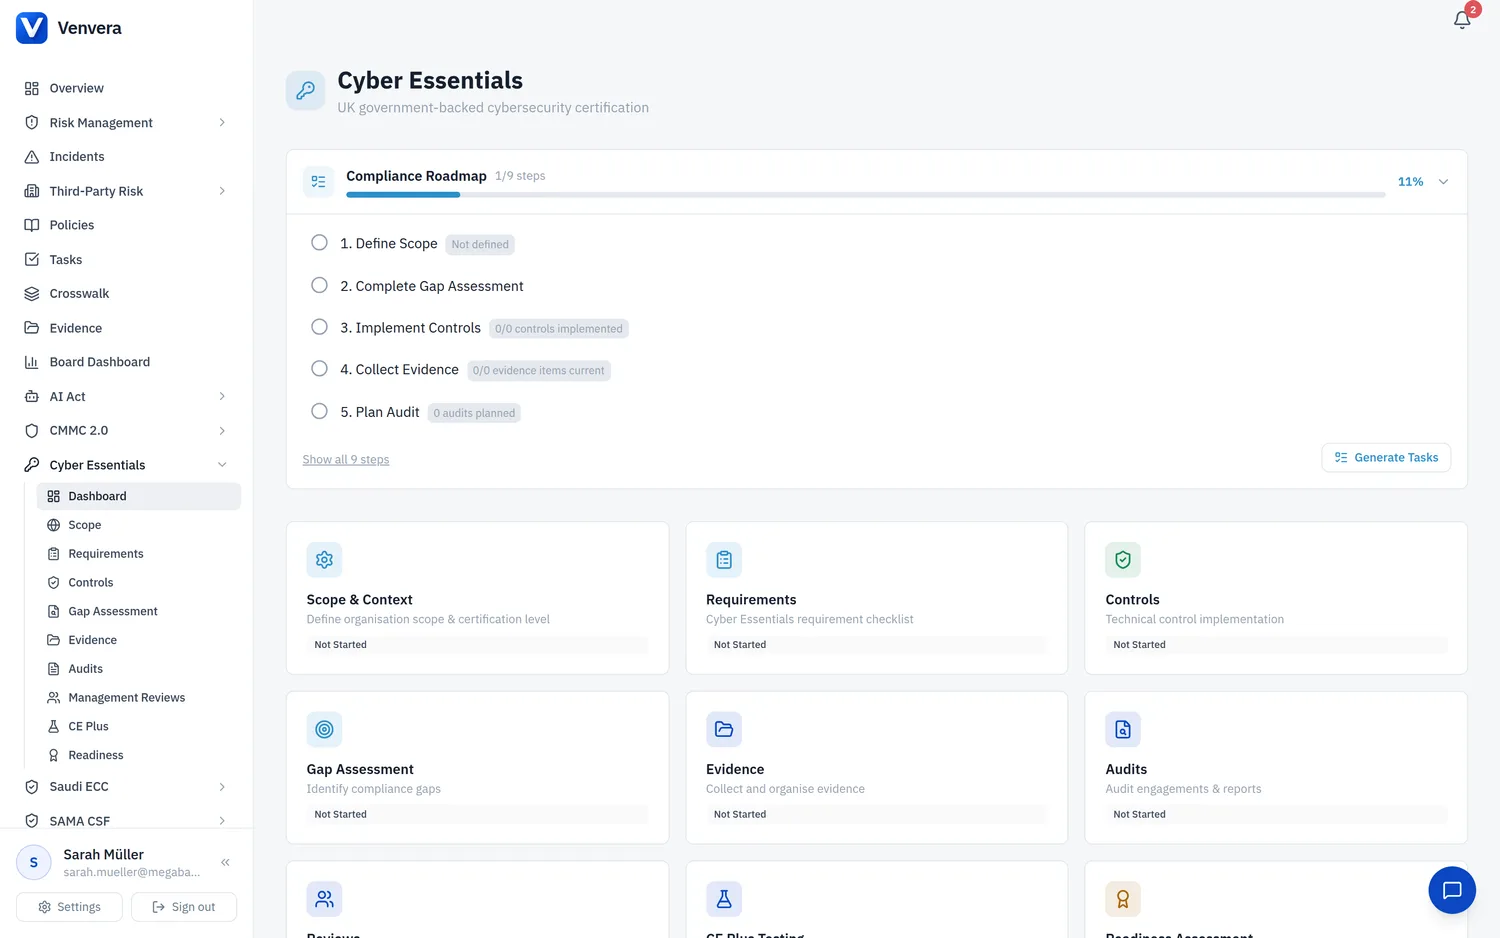This screenshot has height=938, width=1500.
Task: Open the Audits submenu item
Action: click(139, 669)
